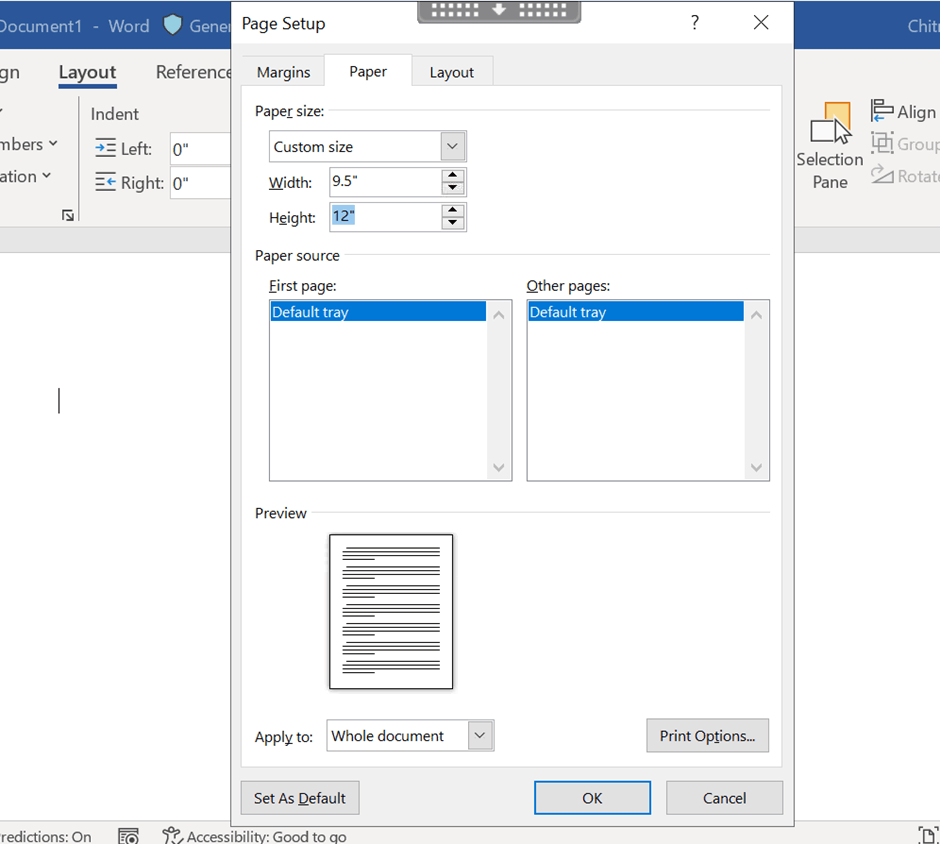Decrease paper Width with down arrow
This screenshot has width=940, height=844.
point(453,188)
